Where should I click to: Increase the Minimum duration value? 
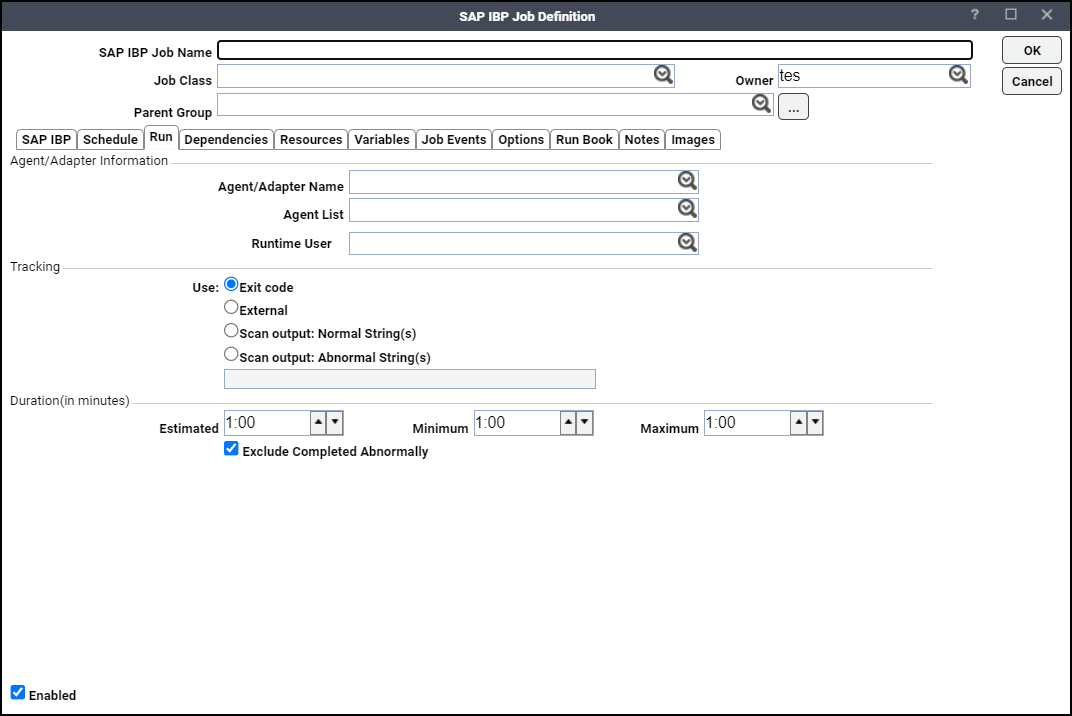[x=568, y=423]
